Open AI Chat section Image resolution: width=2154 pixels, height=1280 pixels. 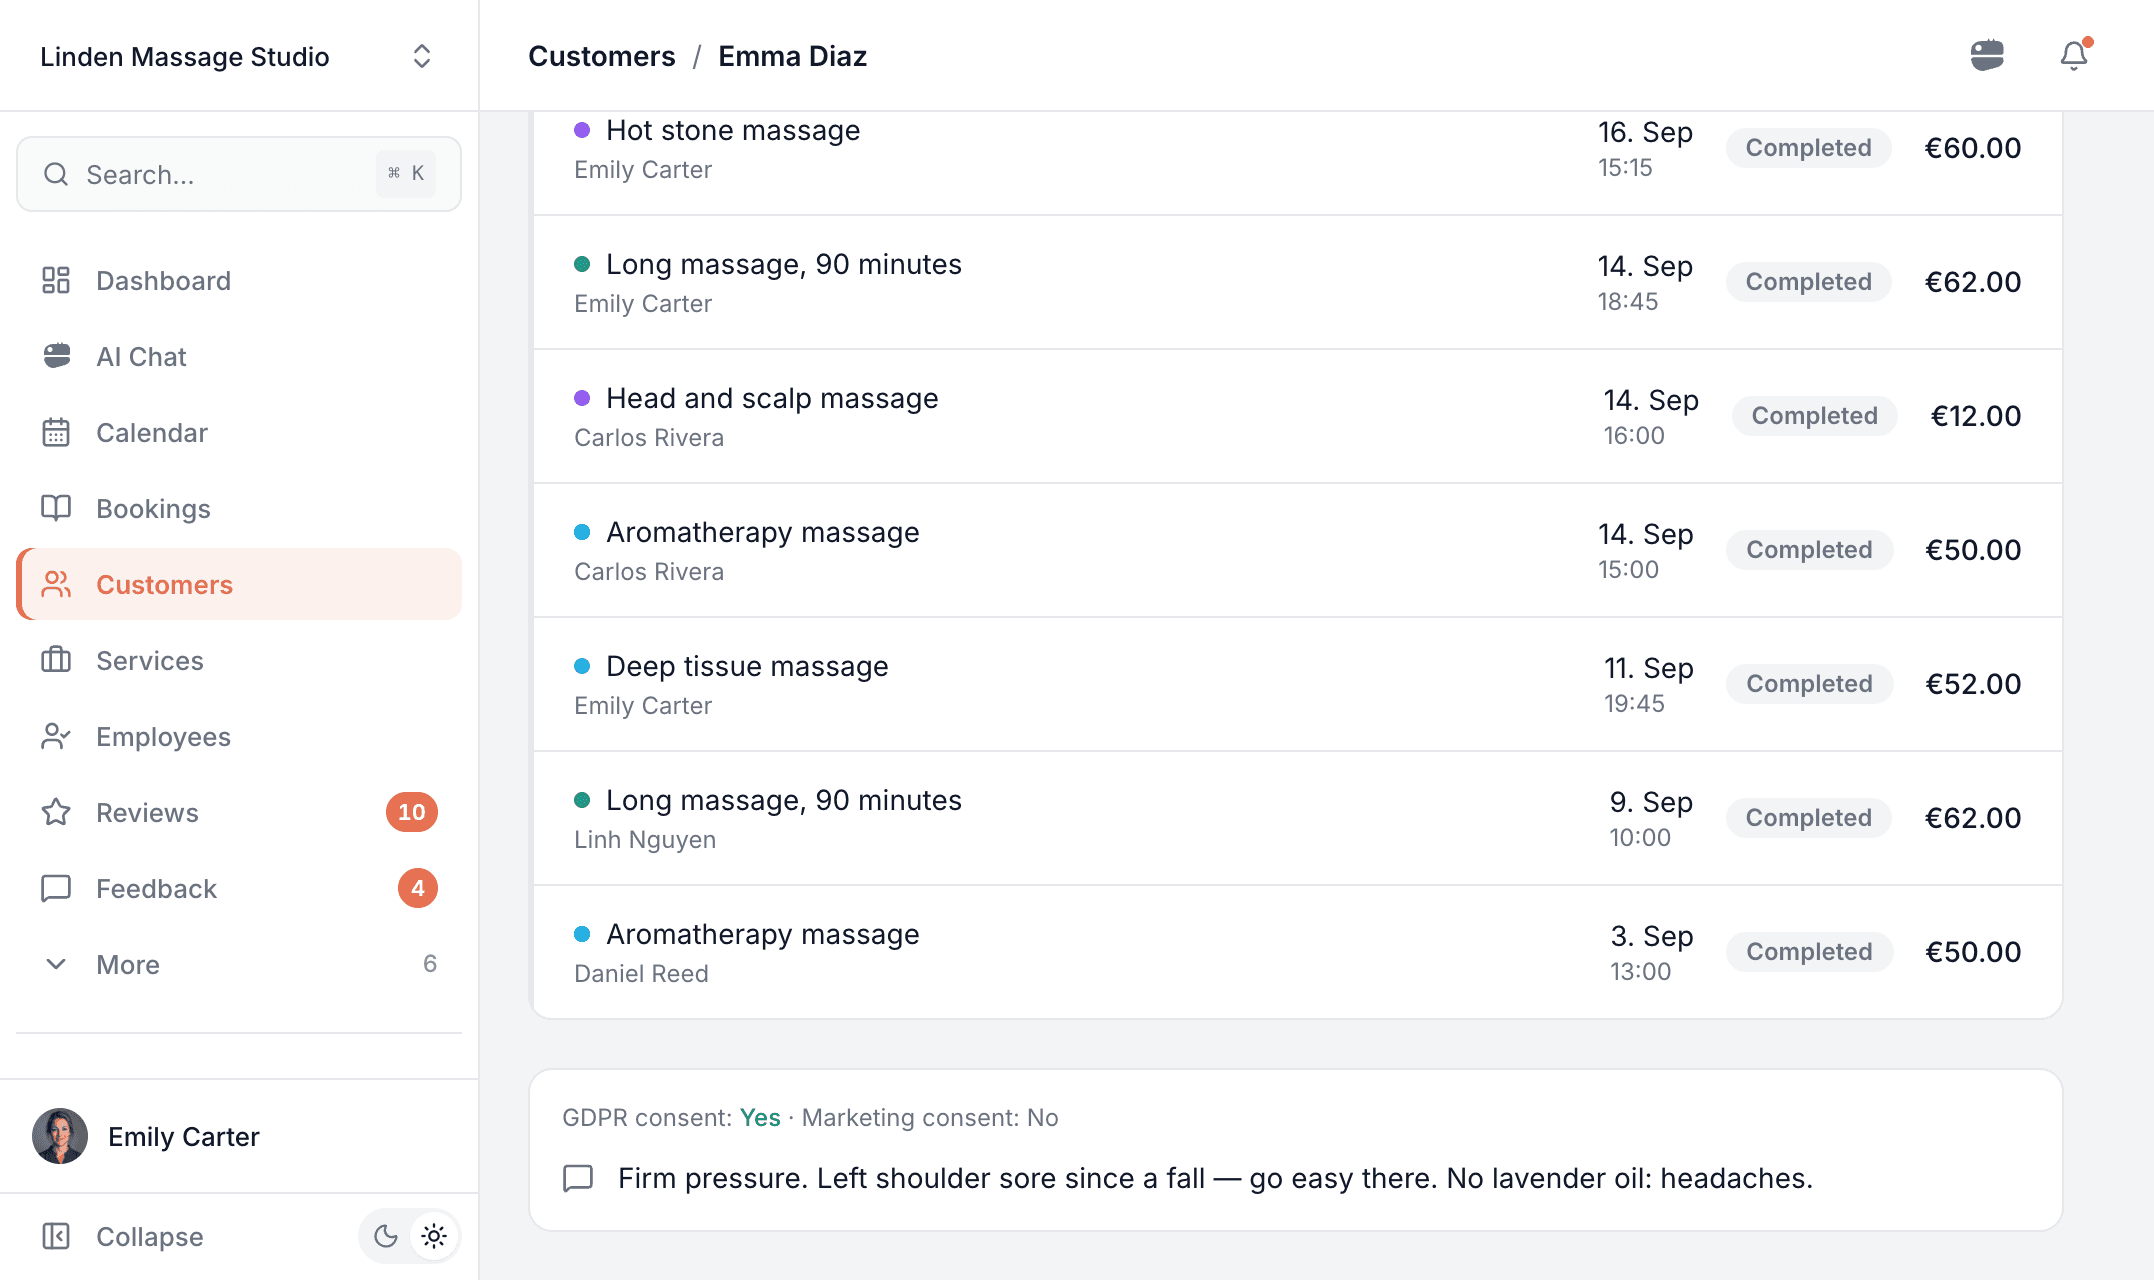[238, 356]
